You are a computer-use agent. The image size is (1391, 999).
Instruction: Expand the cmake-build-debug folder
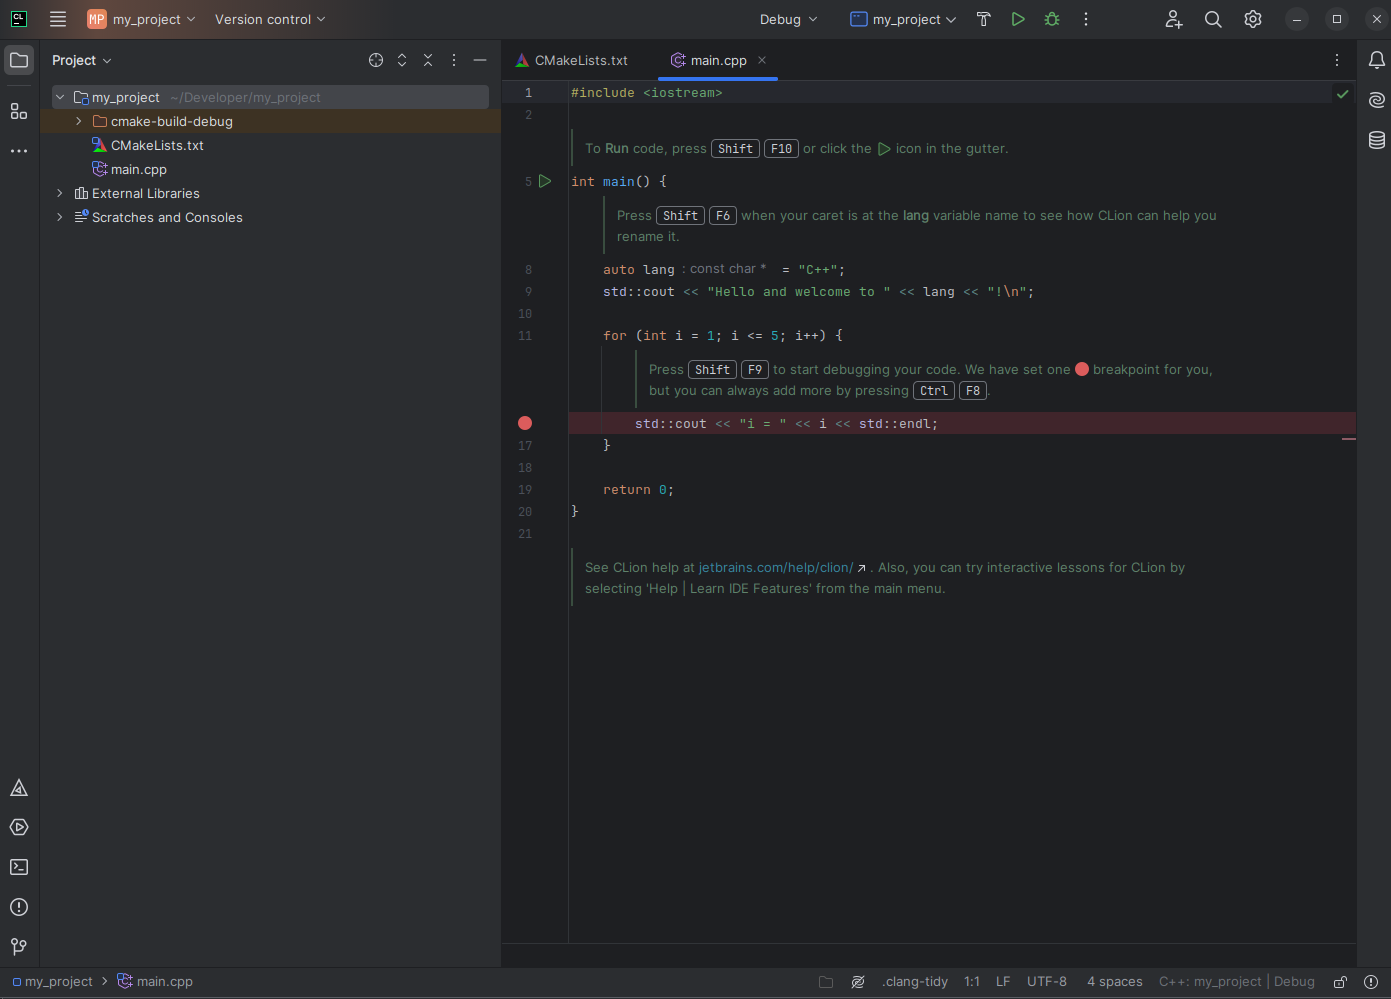click(79, 121)
